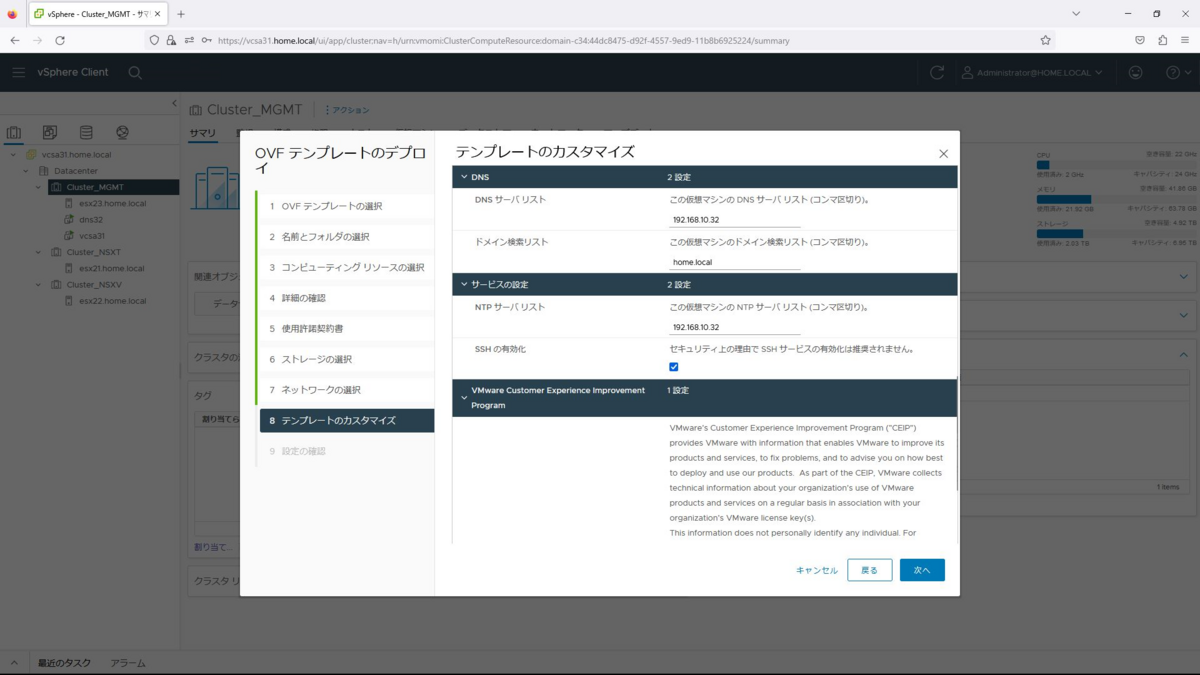Click the 次へ button
This screenshot has width=1200, height=675.
(x=922, y=570)
